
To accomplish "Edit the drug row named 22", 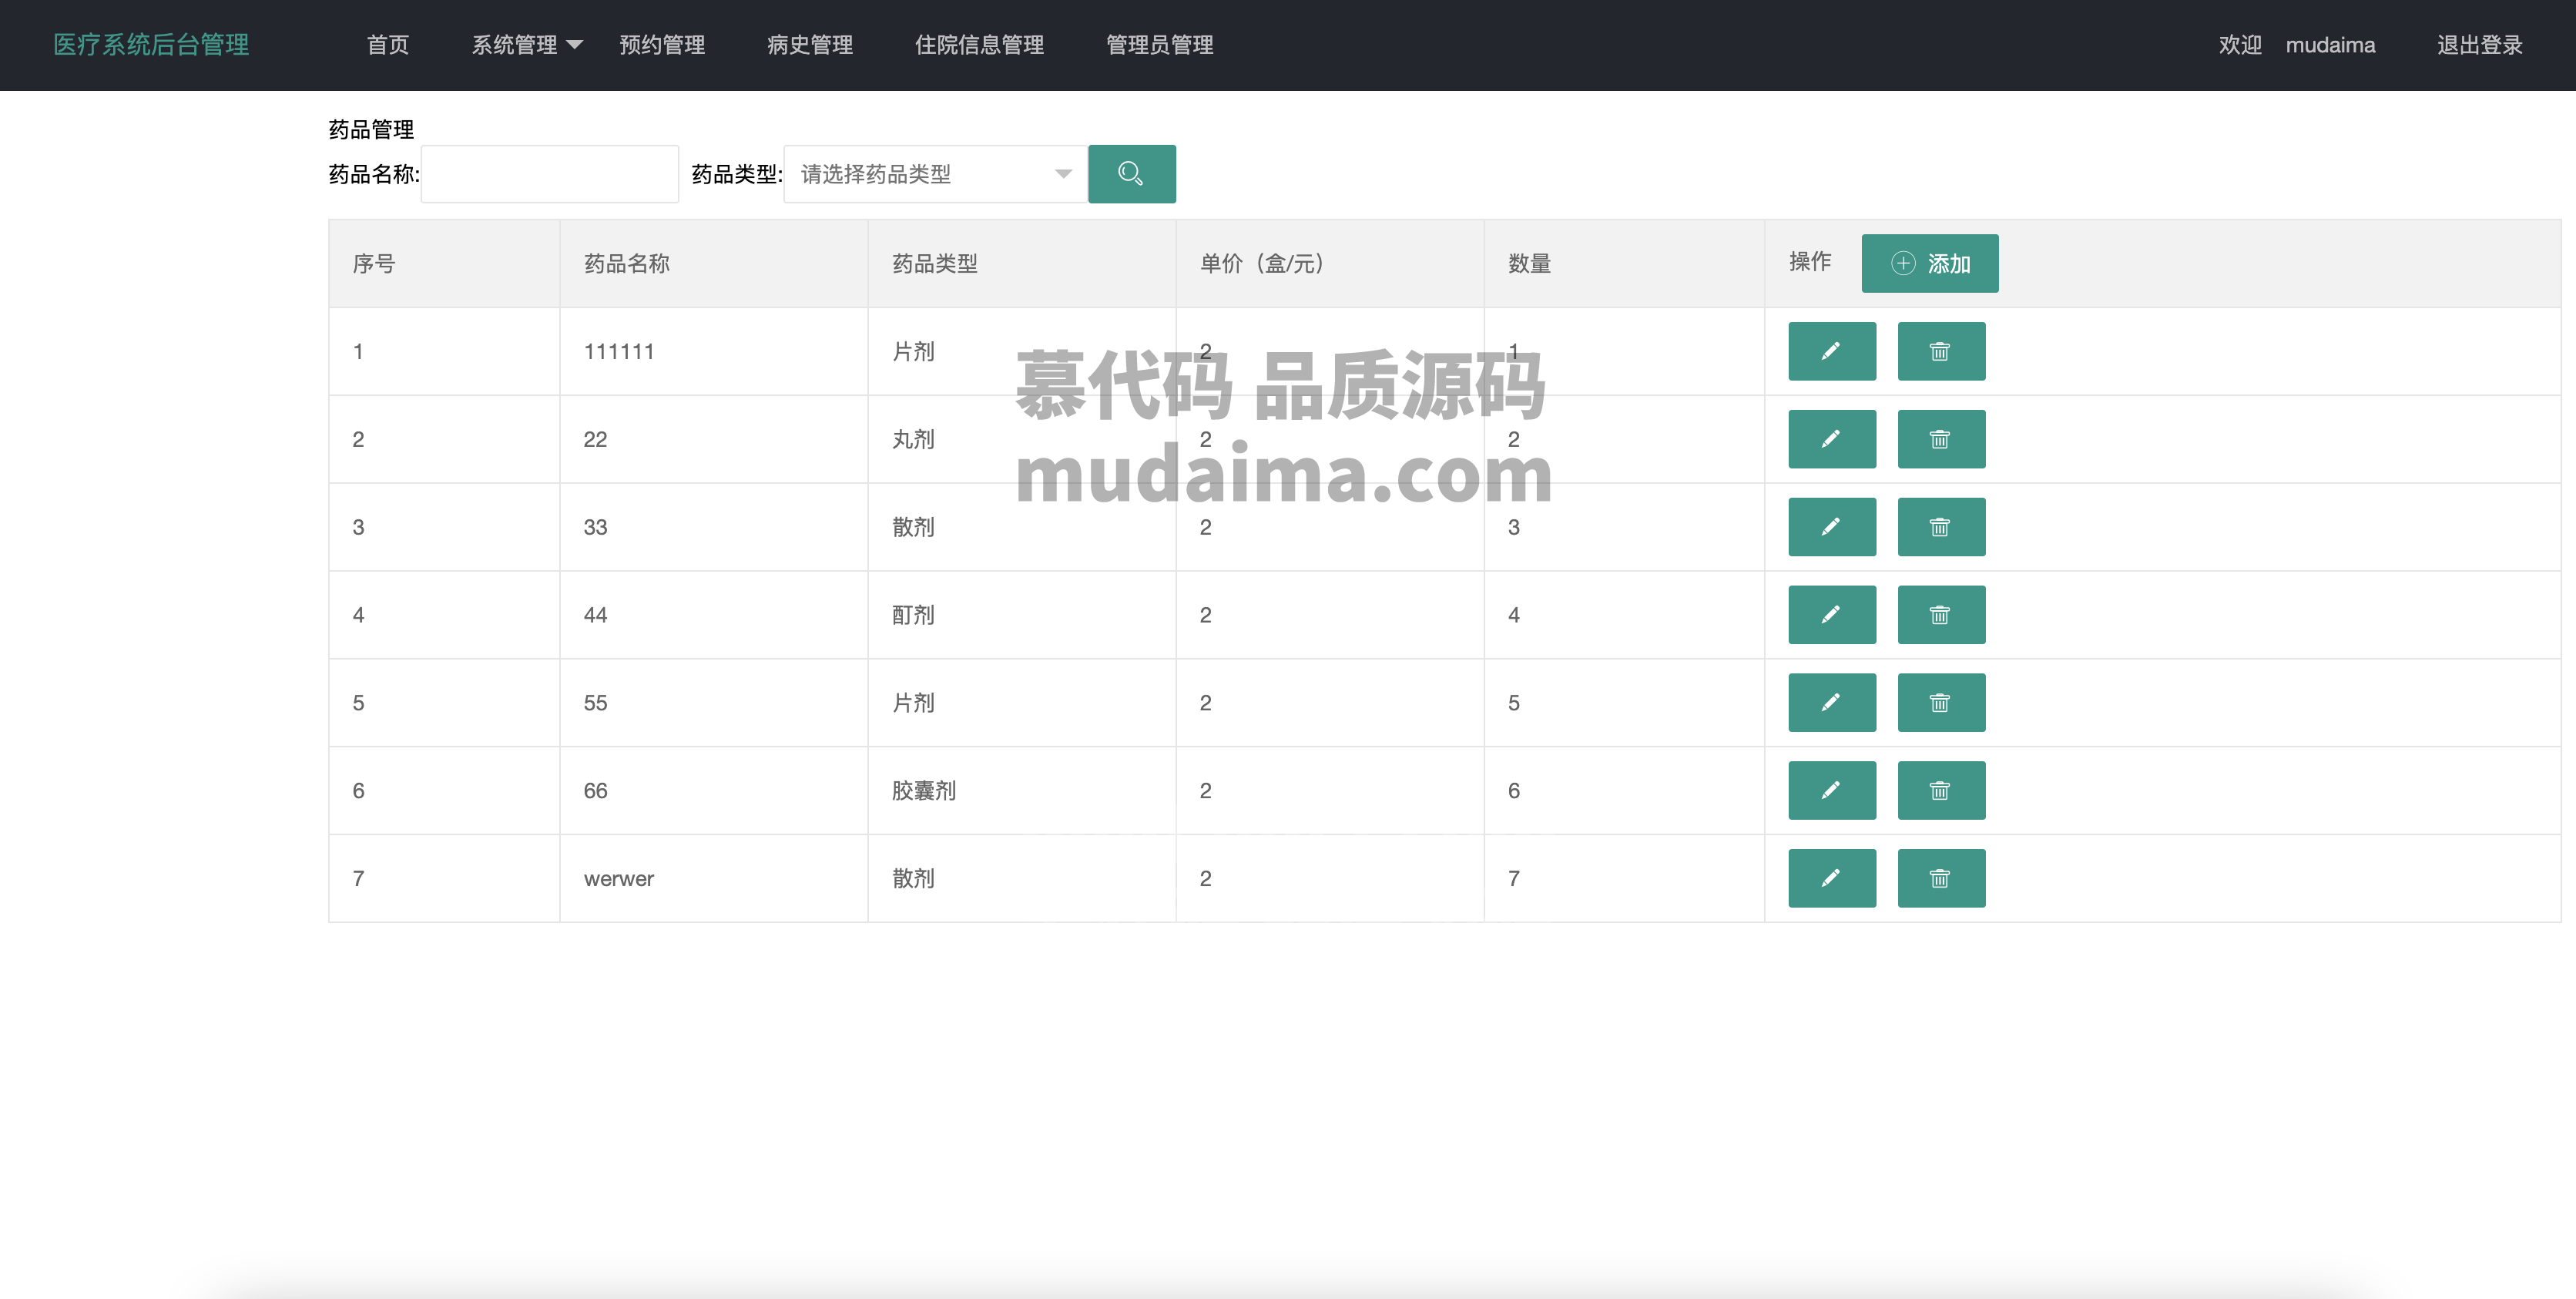I will [1831, 439].
